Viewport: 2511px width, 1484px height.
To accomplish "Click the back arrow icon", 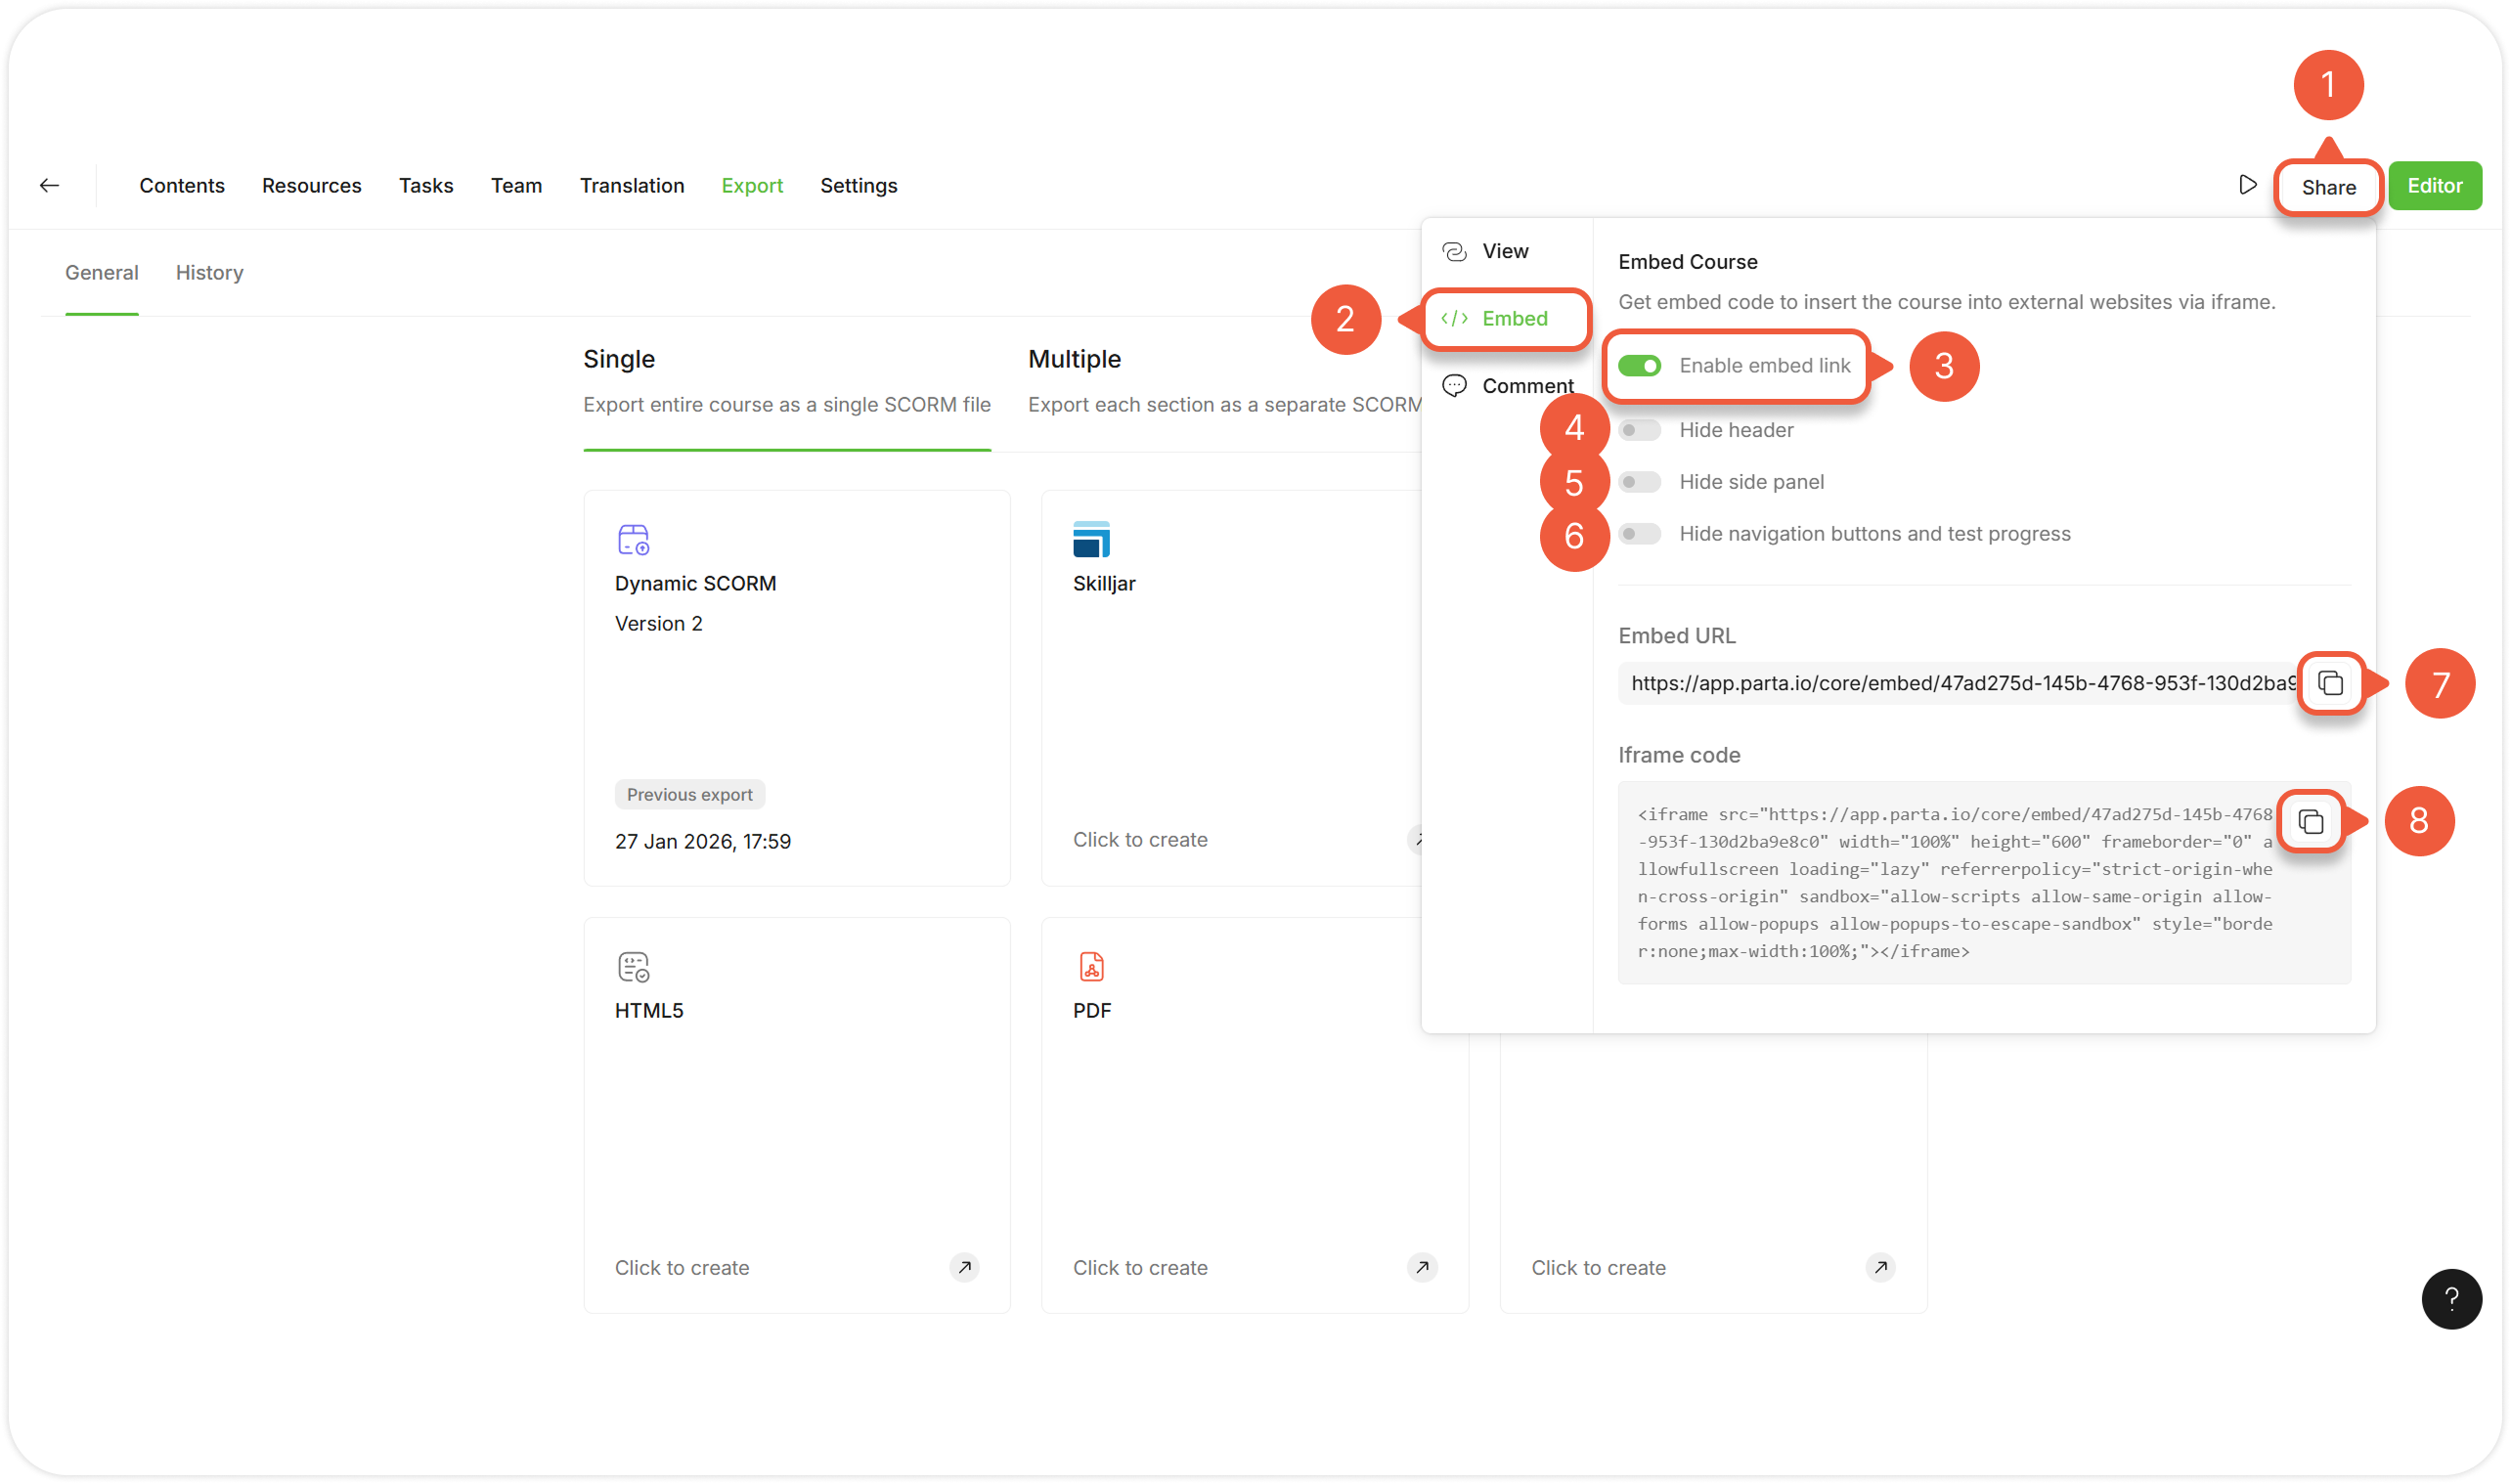I will click(49, 185).
